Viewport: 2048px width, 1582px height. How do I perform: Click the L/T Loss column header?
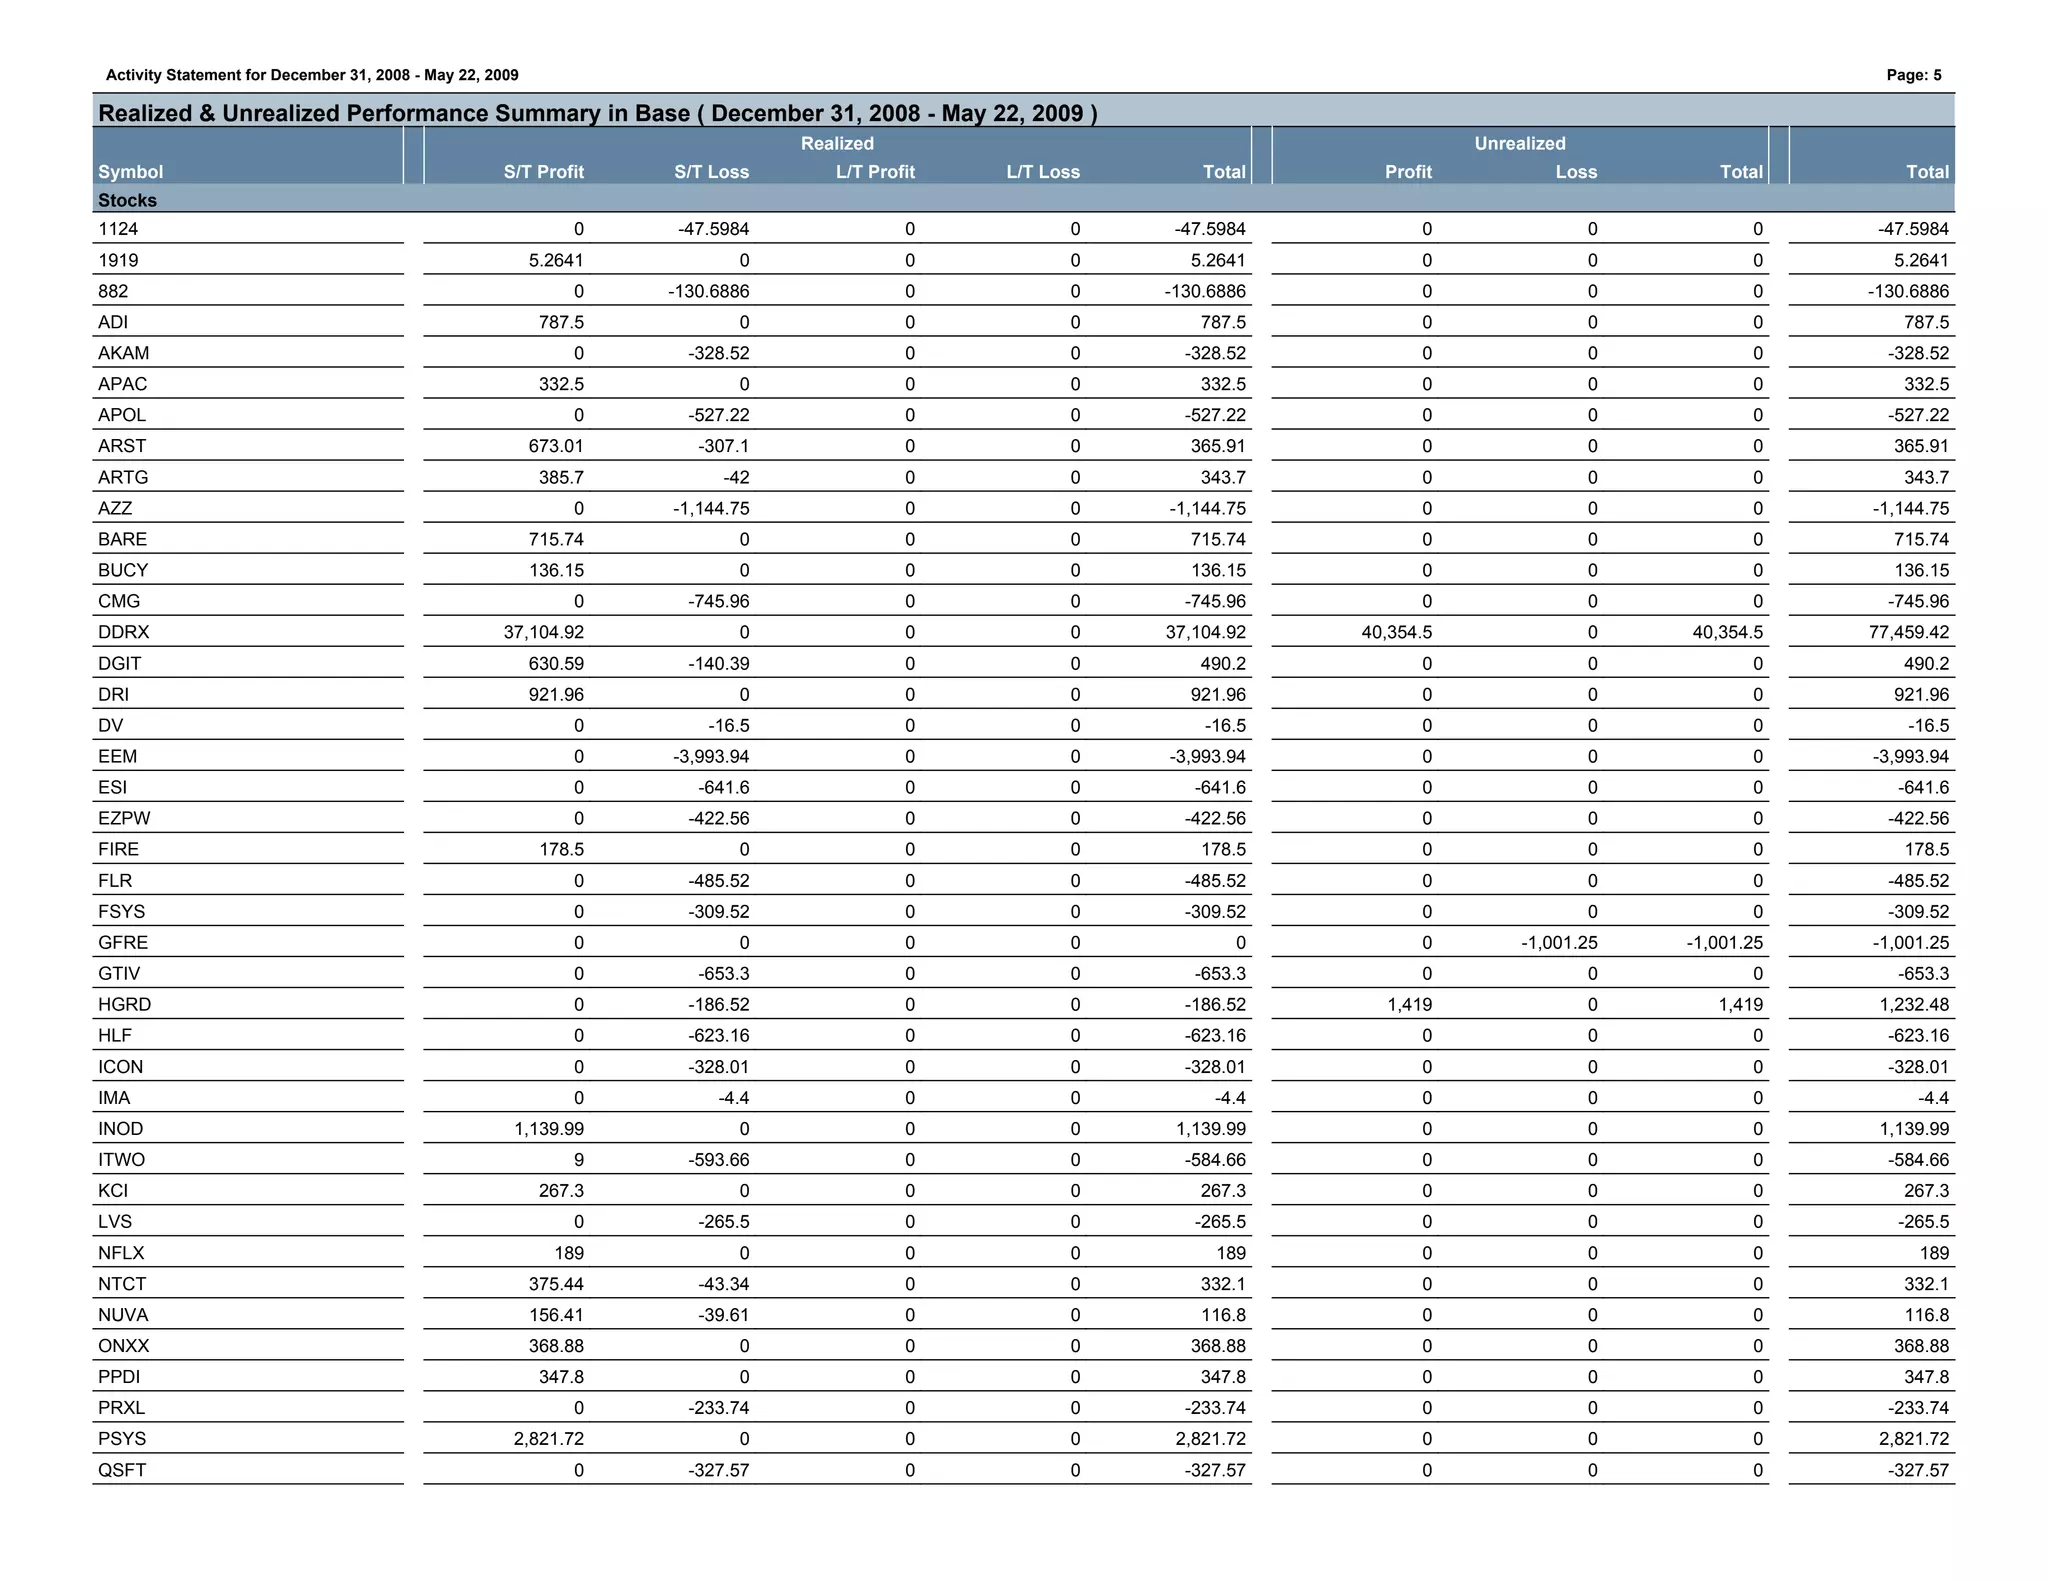point(1043,172)
